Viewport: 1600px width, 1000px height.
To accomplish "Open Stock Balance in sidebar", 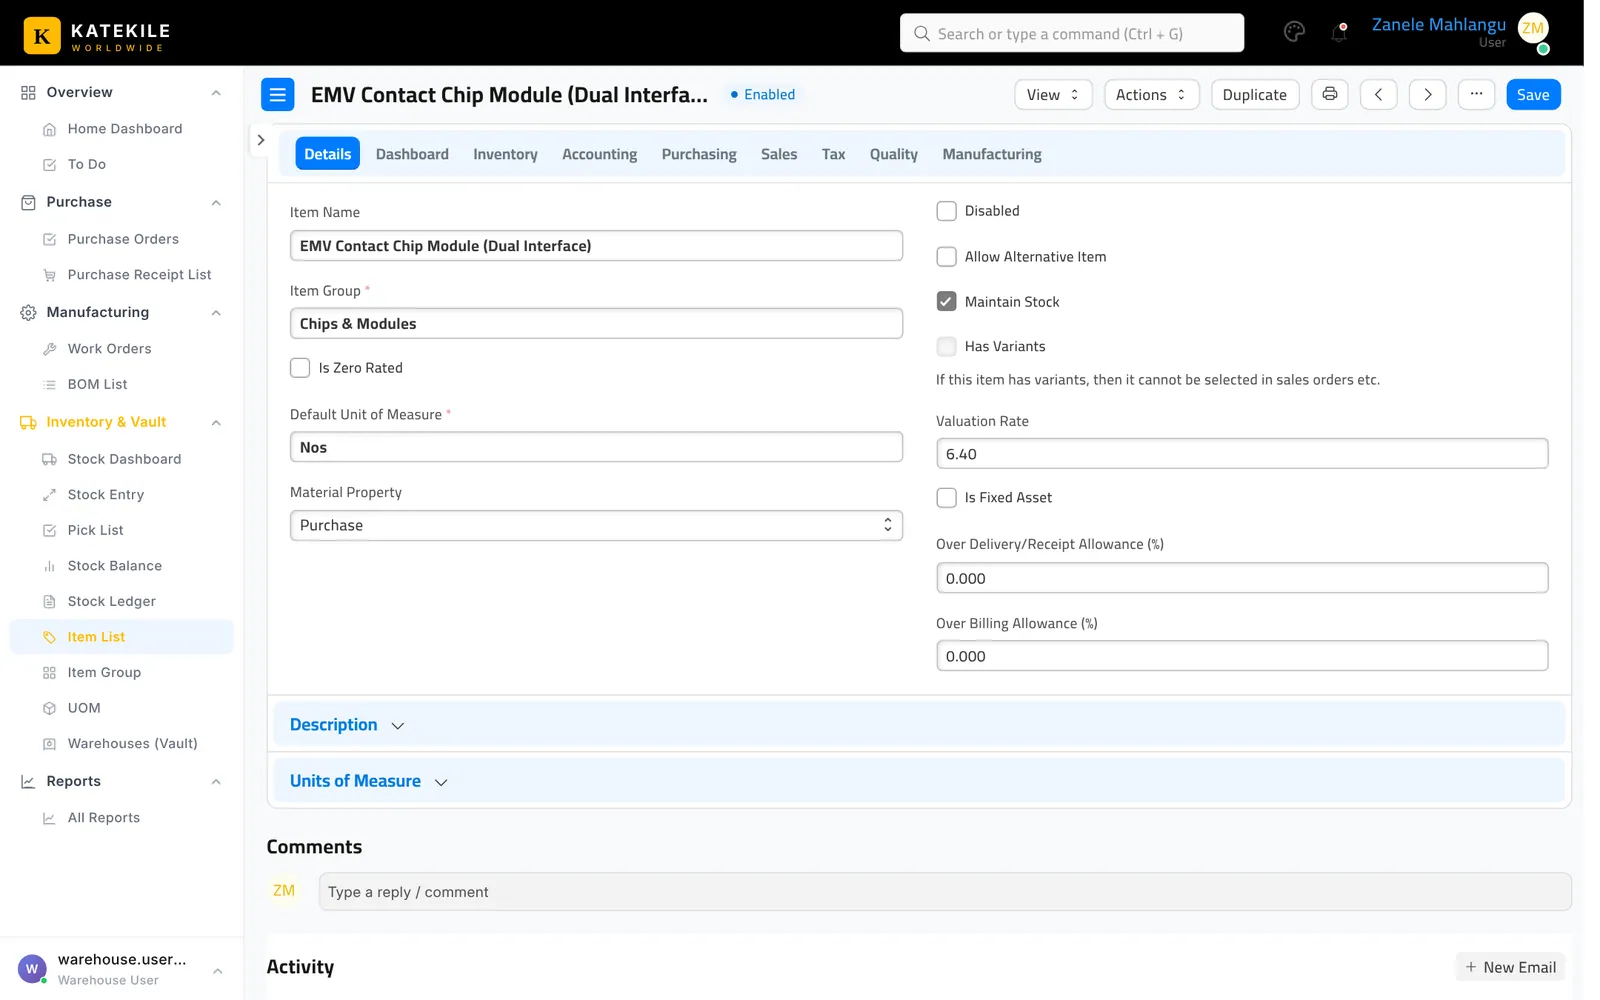I will [x=115, y=566].
